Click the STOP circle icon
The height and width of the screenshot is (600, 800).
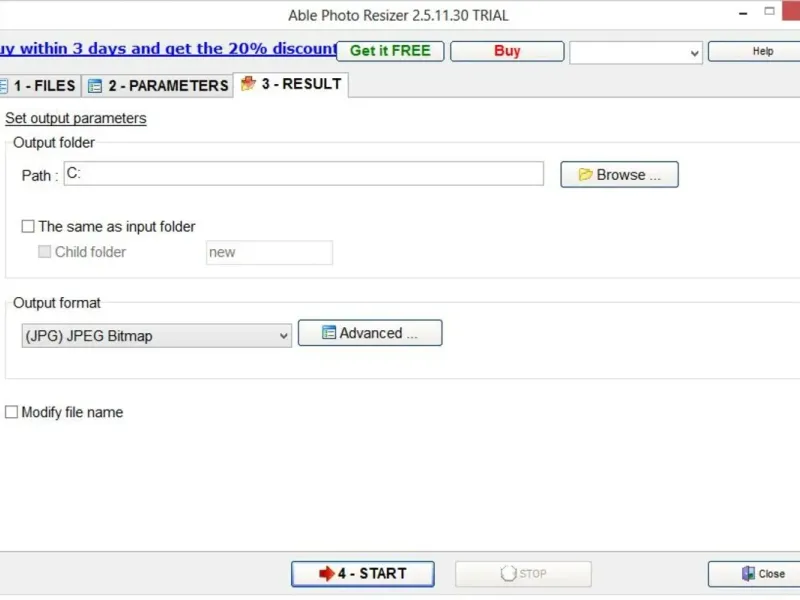pos(508,573)
